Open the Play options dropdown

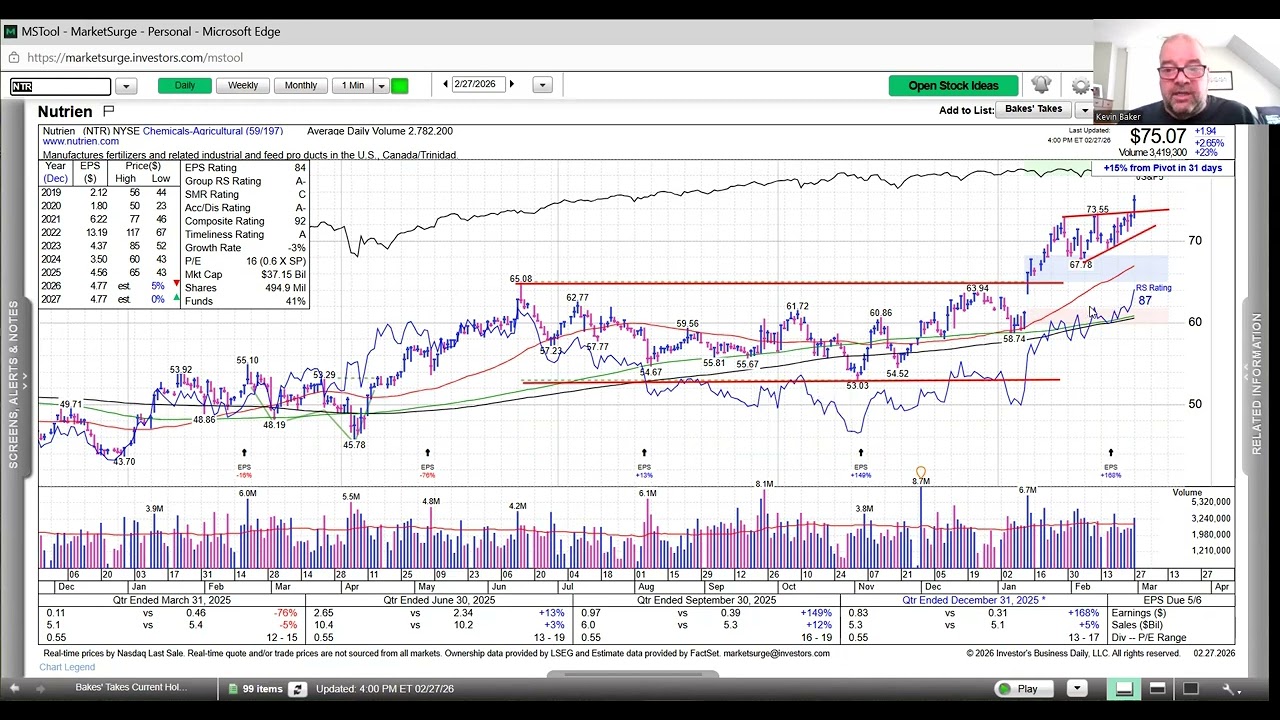point(1076,689)
